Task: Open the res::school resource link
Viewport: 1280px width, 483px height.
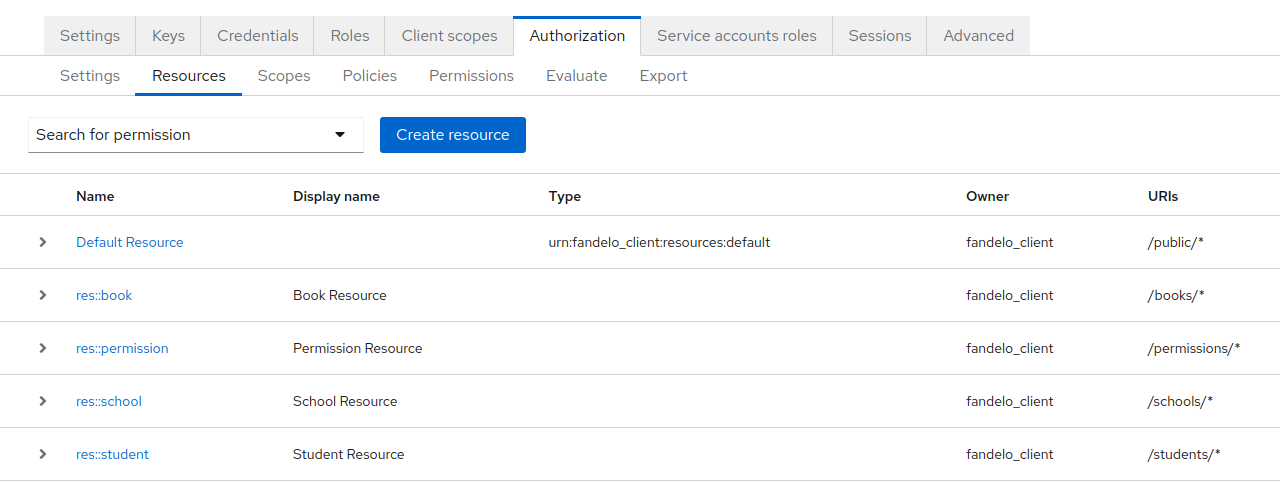Action: coord(109,401)
